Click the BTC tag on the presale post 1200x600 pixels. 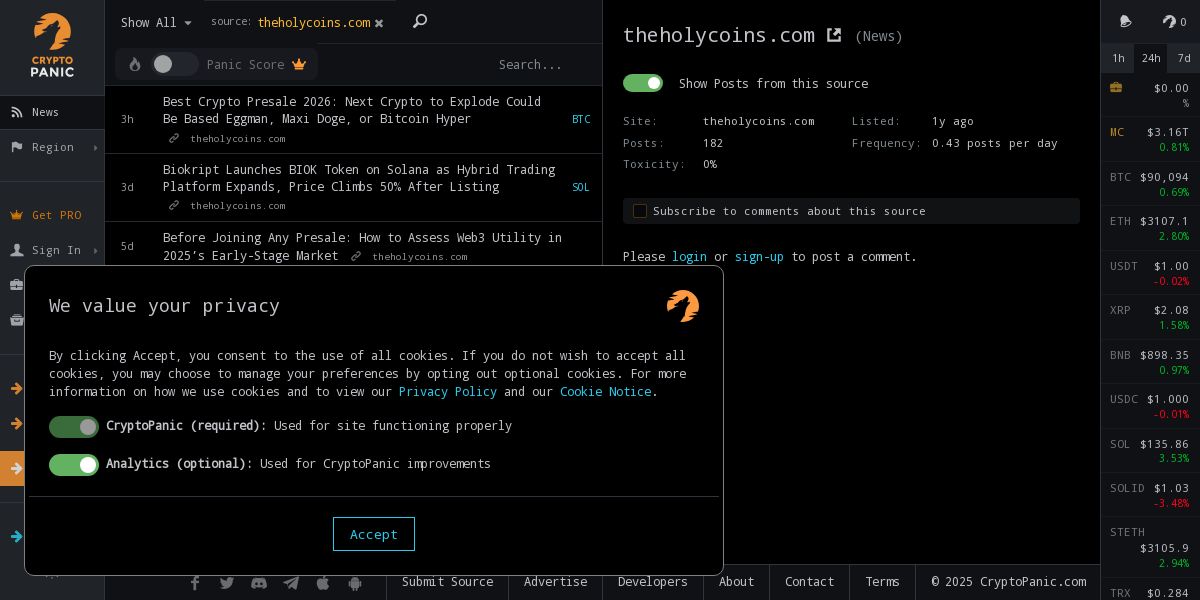pos(581,119)
